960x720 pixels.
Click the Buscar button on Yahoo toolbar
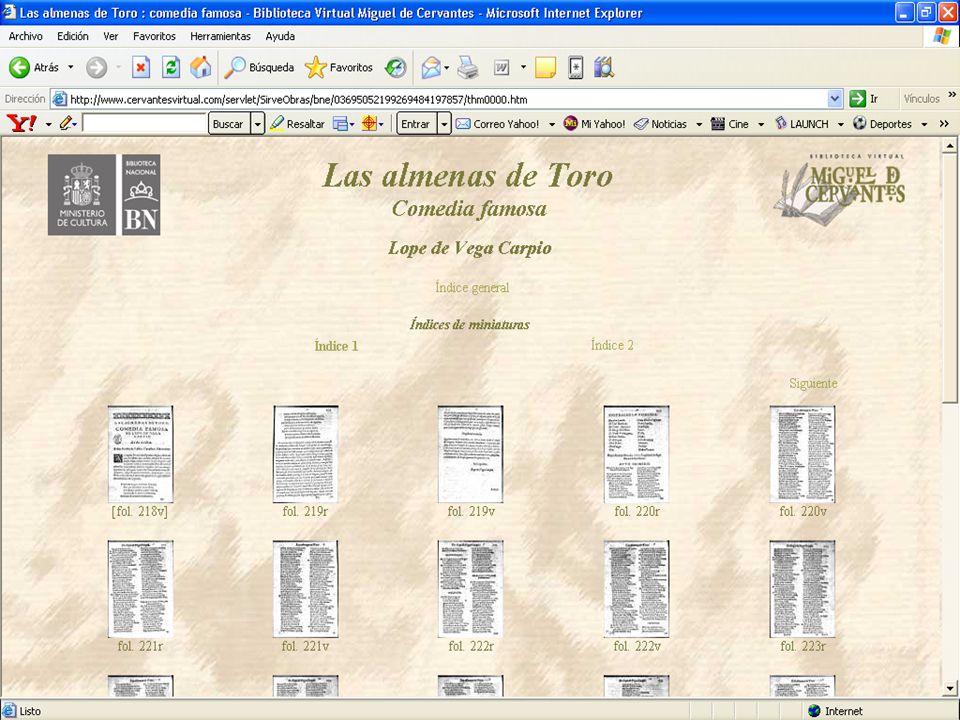pos(228,124)
